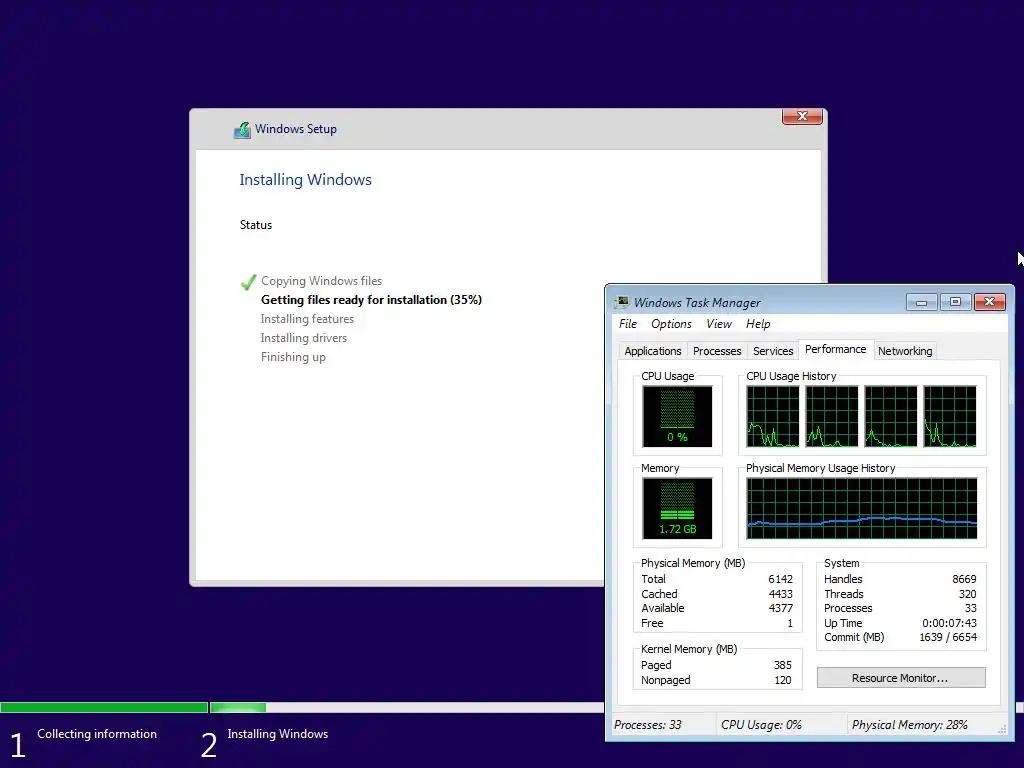Click the 'Installing features' status line
Screen dimensions: 1024x768
[307, 319]
